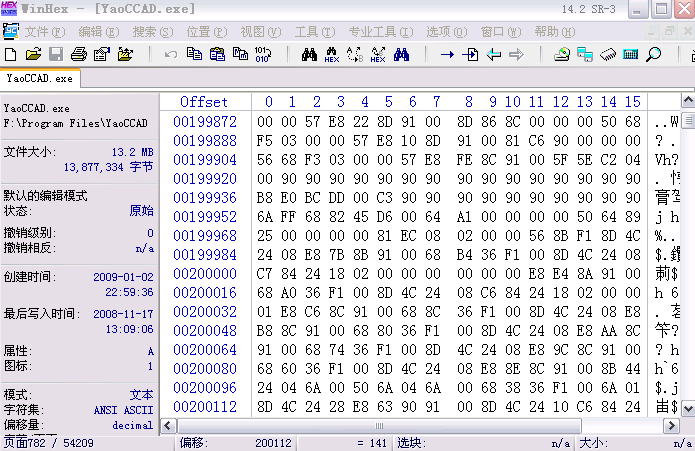This screenshot has width=695, height=451.
Task: Click offset row 00200000
Action: click(205, 274)
